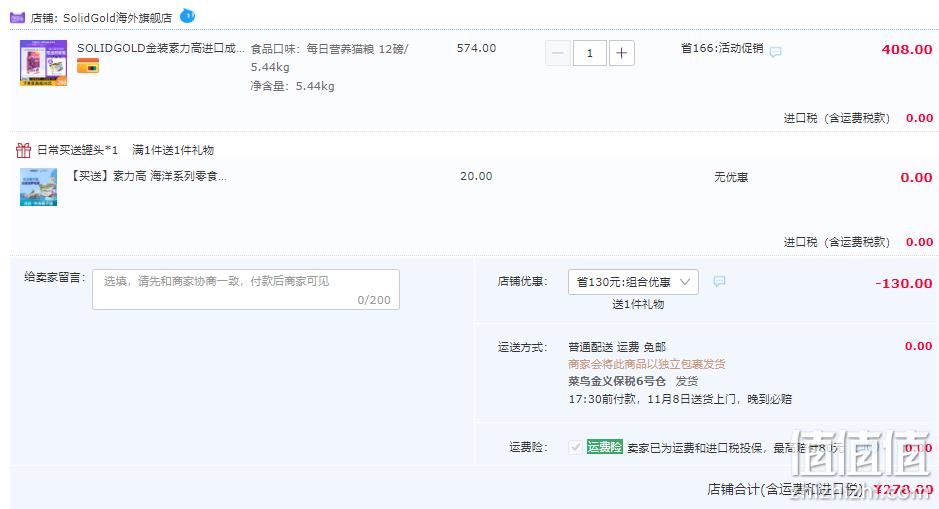Click 食品口味: 每日营养猫粮 specification text
Viewport: 939px width, 509px height.
point(329,57)
